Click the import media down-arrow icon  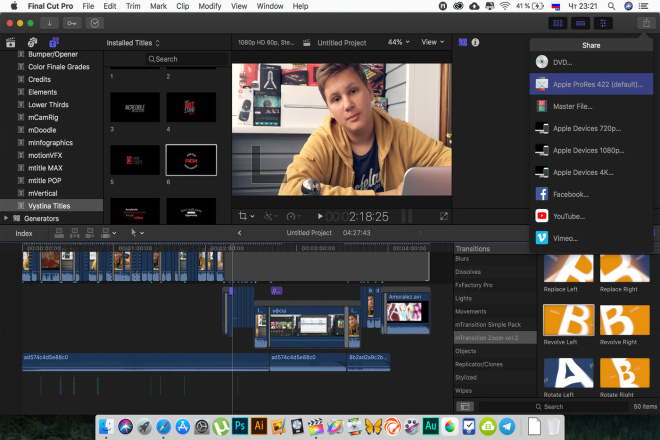[50, 22]
